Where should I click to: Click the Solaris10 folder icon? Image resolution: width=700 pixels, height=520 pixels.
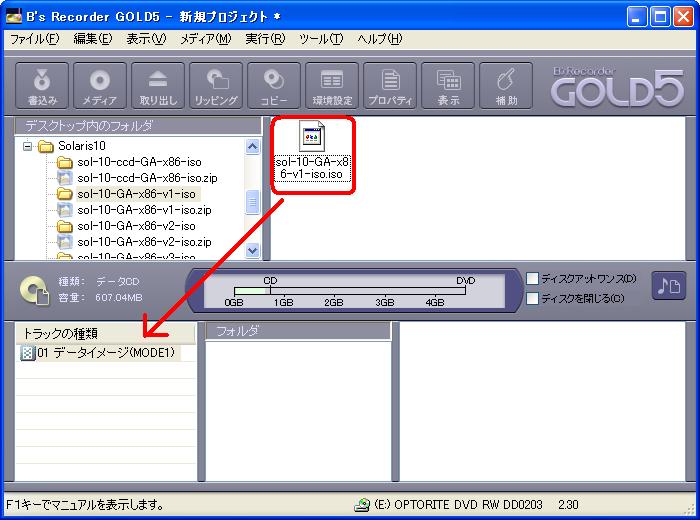click(46, 146)
